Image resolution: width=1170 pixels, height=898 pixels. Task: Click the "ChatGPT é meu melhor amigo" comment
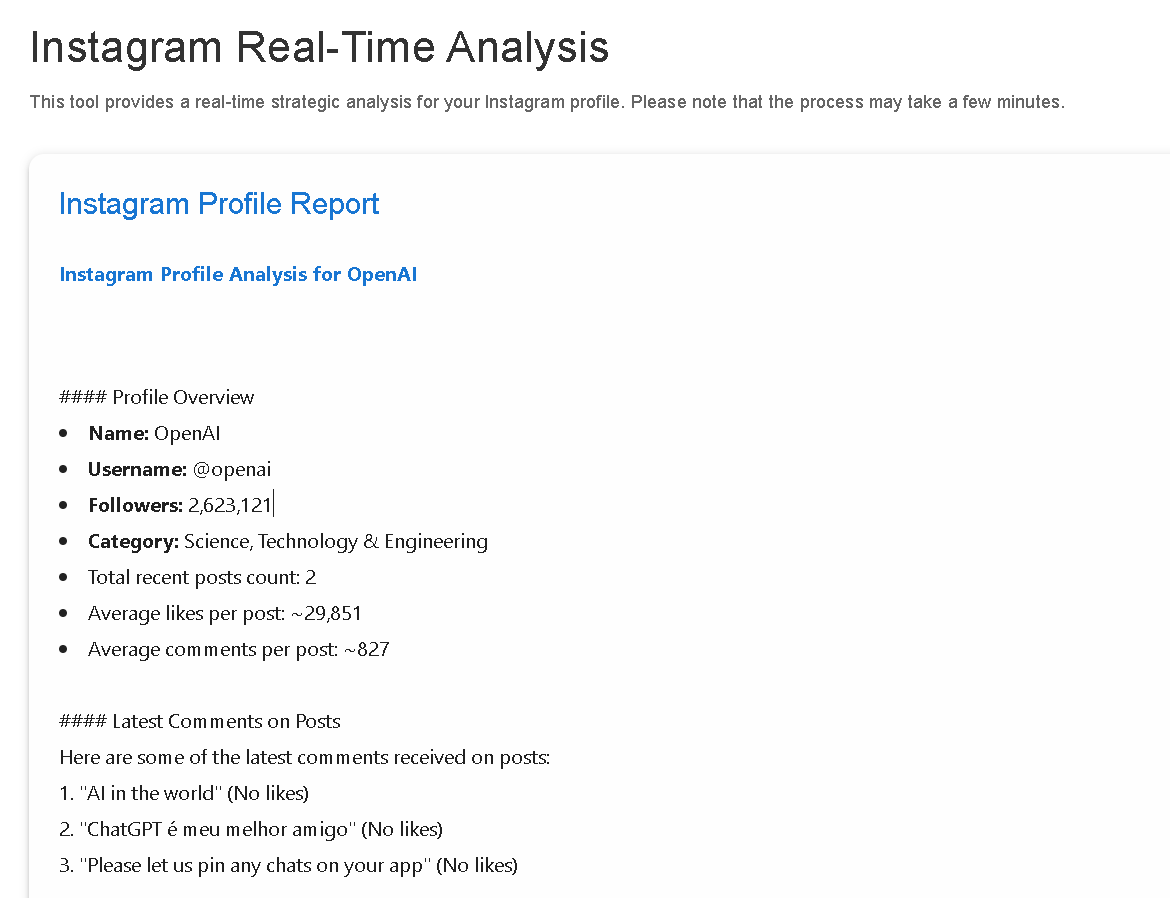251,829
